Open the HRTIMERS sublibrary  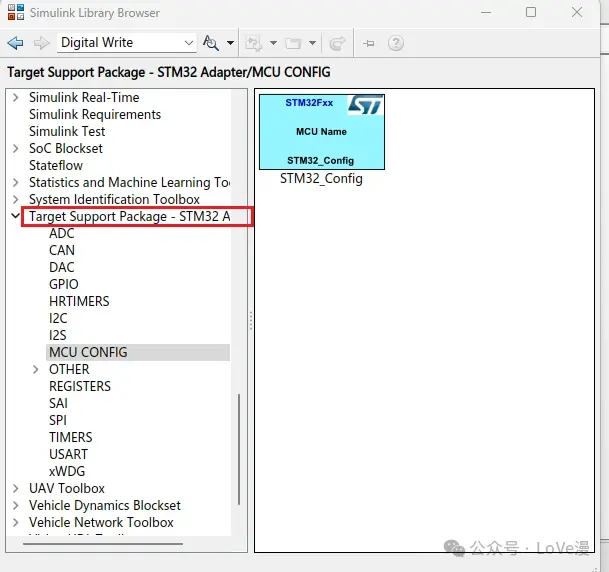tap(79, 301)
